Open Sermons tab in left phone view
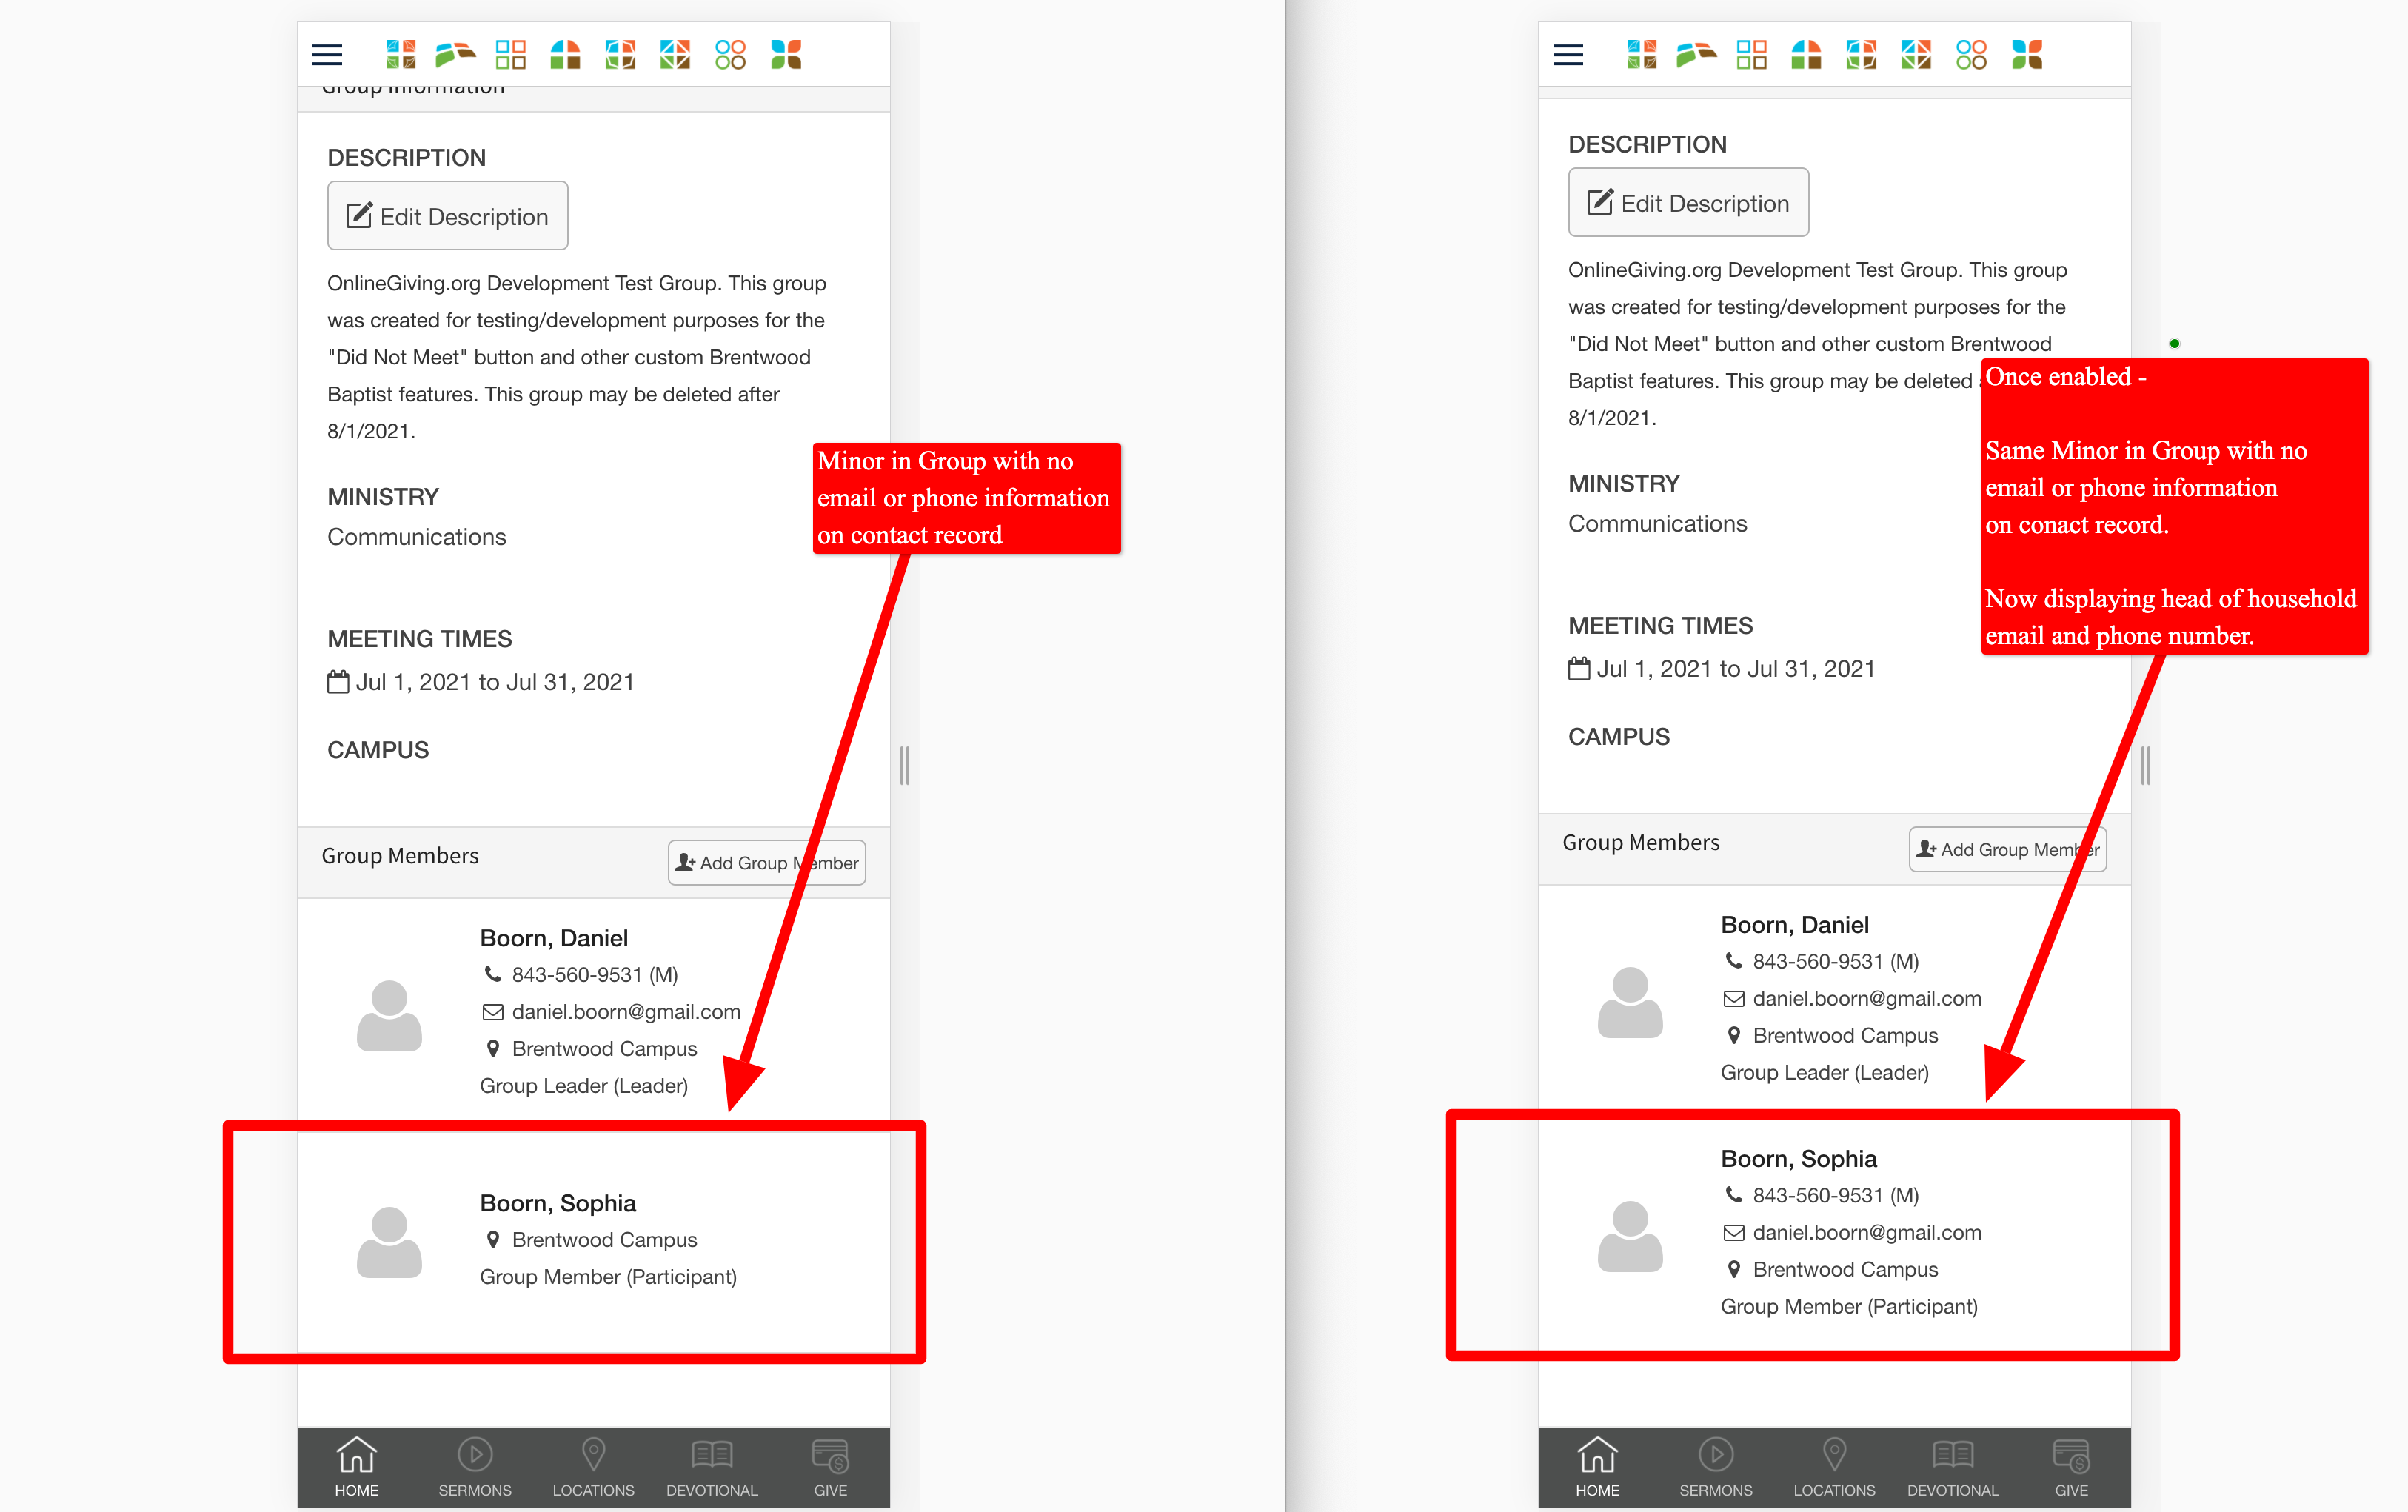The width and height of the screenshot is (2408, 1512). point(475,1467)
